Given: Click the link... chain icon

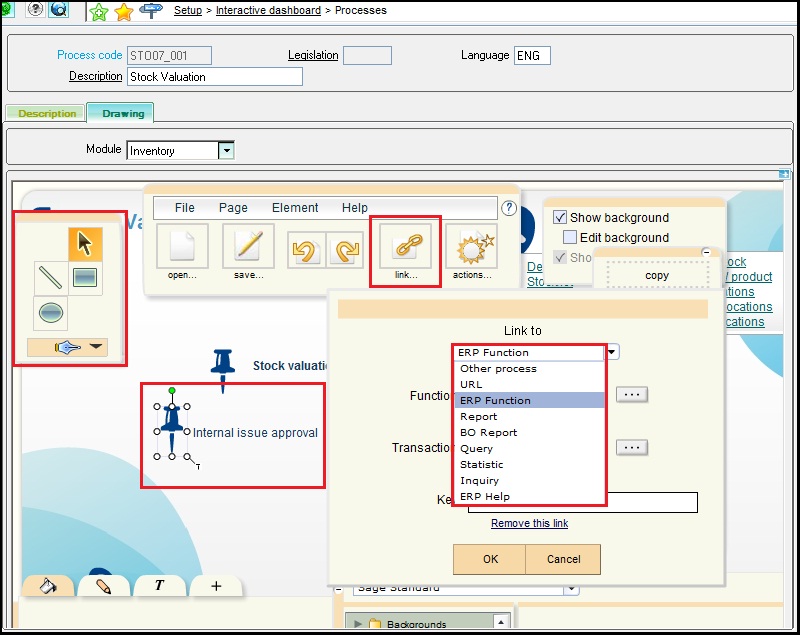Looking at the screenshot, I should pos(406,246).
